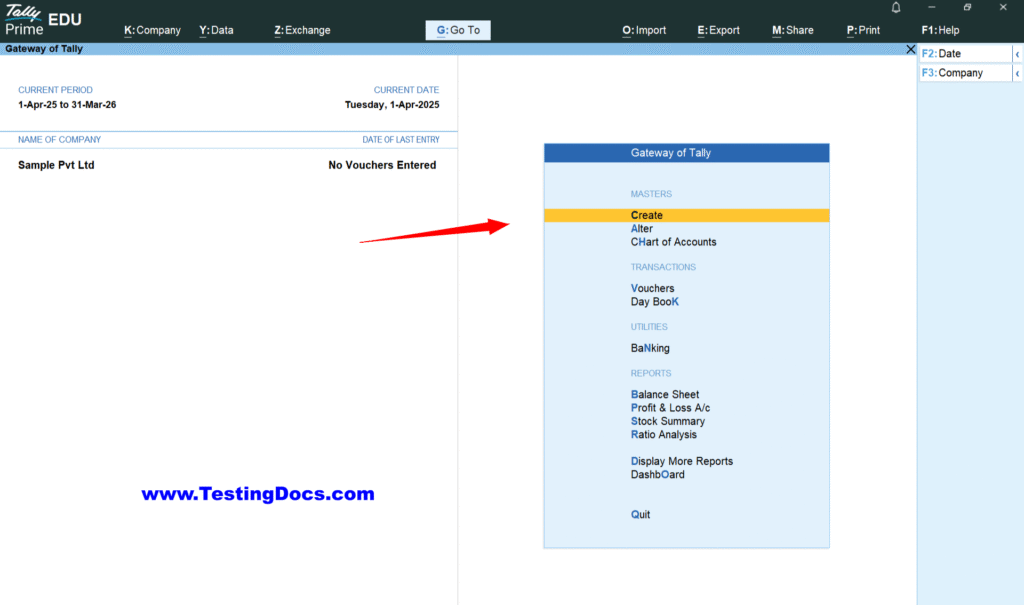Viewport: 1024px width, 605px height.
Task: Collapse the F3:Company panel chevron
Action: coord(1019,72)
